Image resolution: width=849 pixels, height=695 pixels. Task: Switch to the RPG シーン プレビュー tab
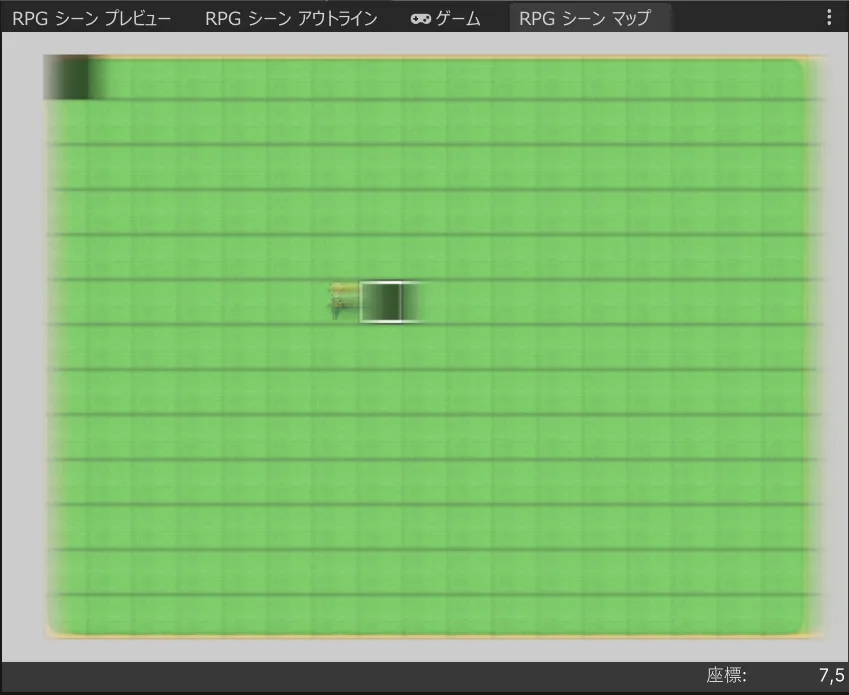[91, 19]
